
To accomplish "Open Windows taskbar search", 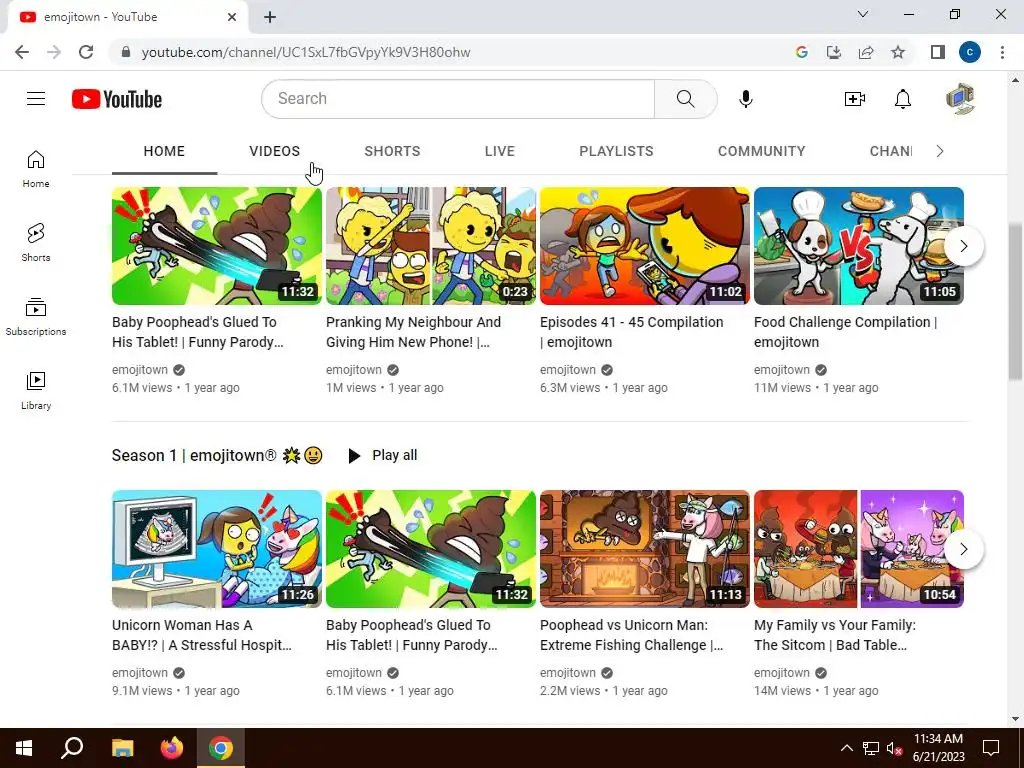I will (72, 748).
